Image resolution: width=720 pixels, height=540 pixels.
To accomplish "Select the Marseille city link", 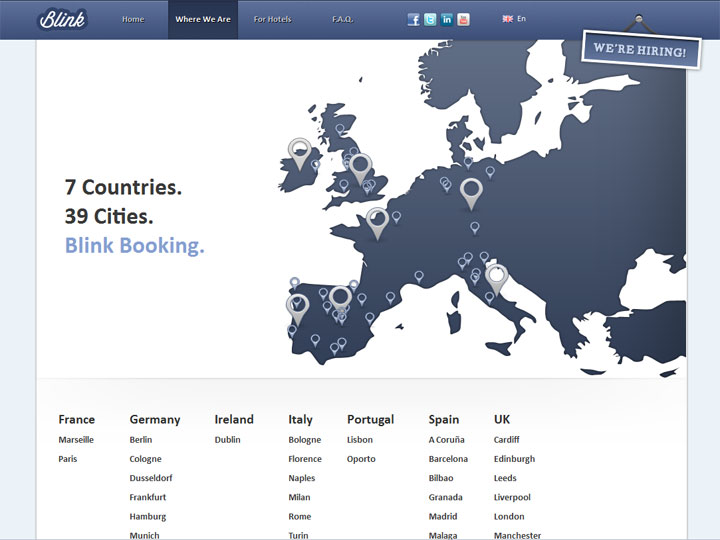I will click(76, 440).
